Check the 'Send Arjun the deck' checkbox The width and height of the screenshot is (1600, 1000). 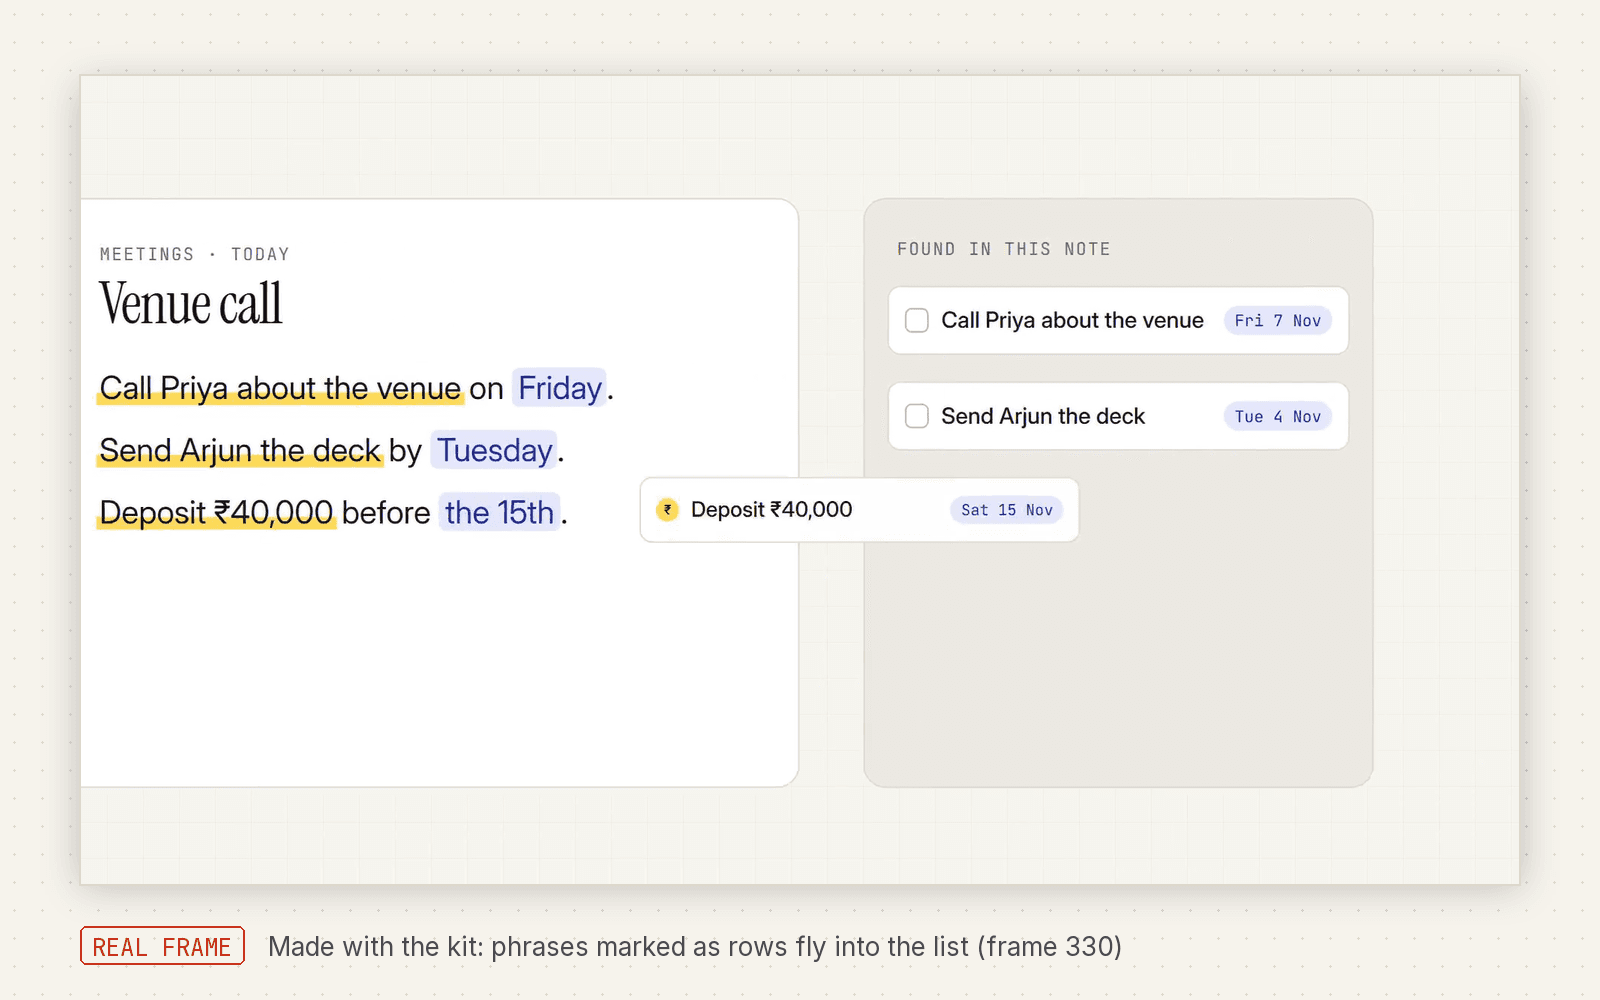click(x=917, y=416)
